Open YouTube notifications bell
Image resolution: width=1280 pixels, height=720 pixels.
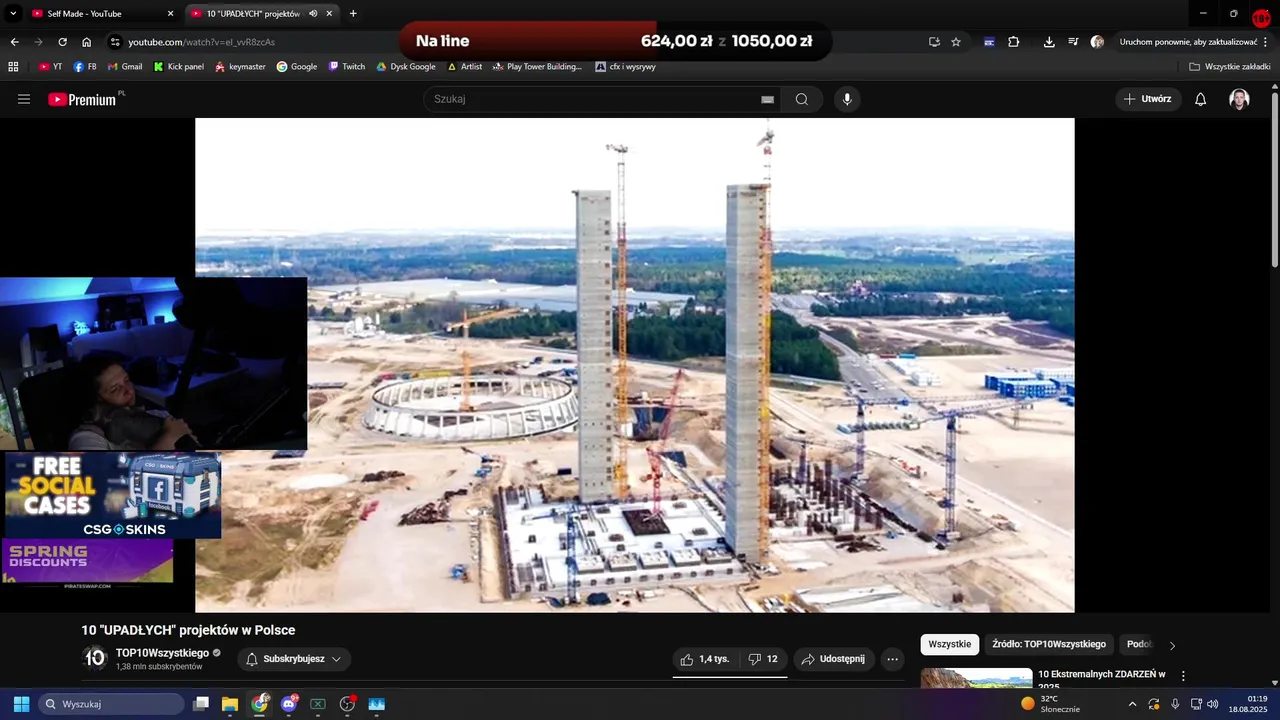1201,99
